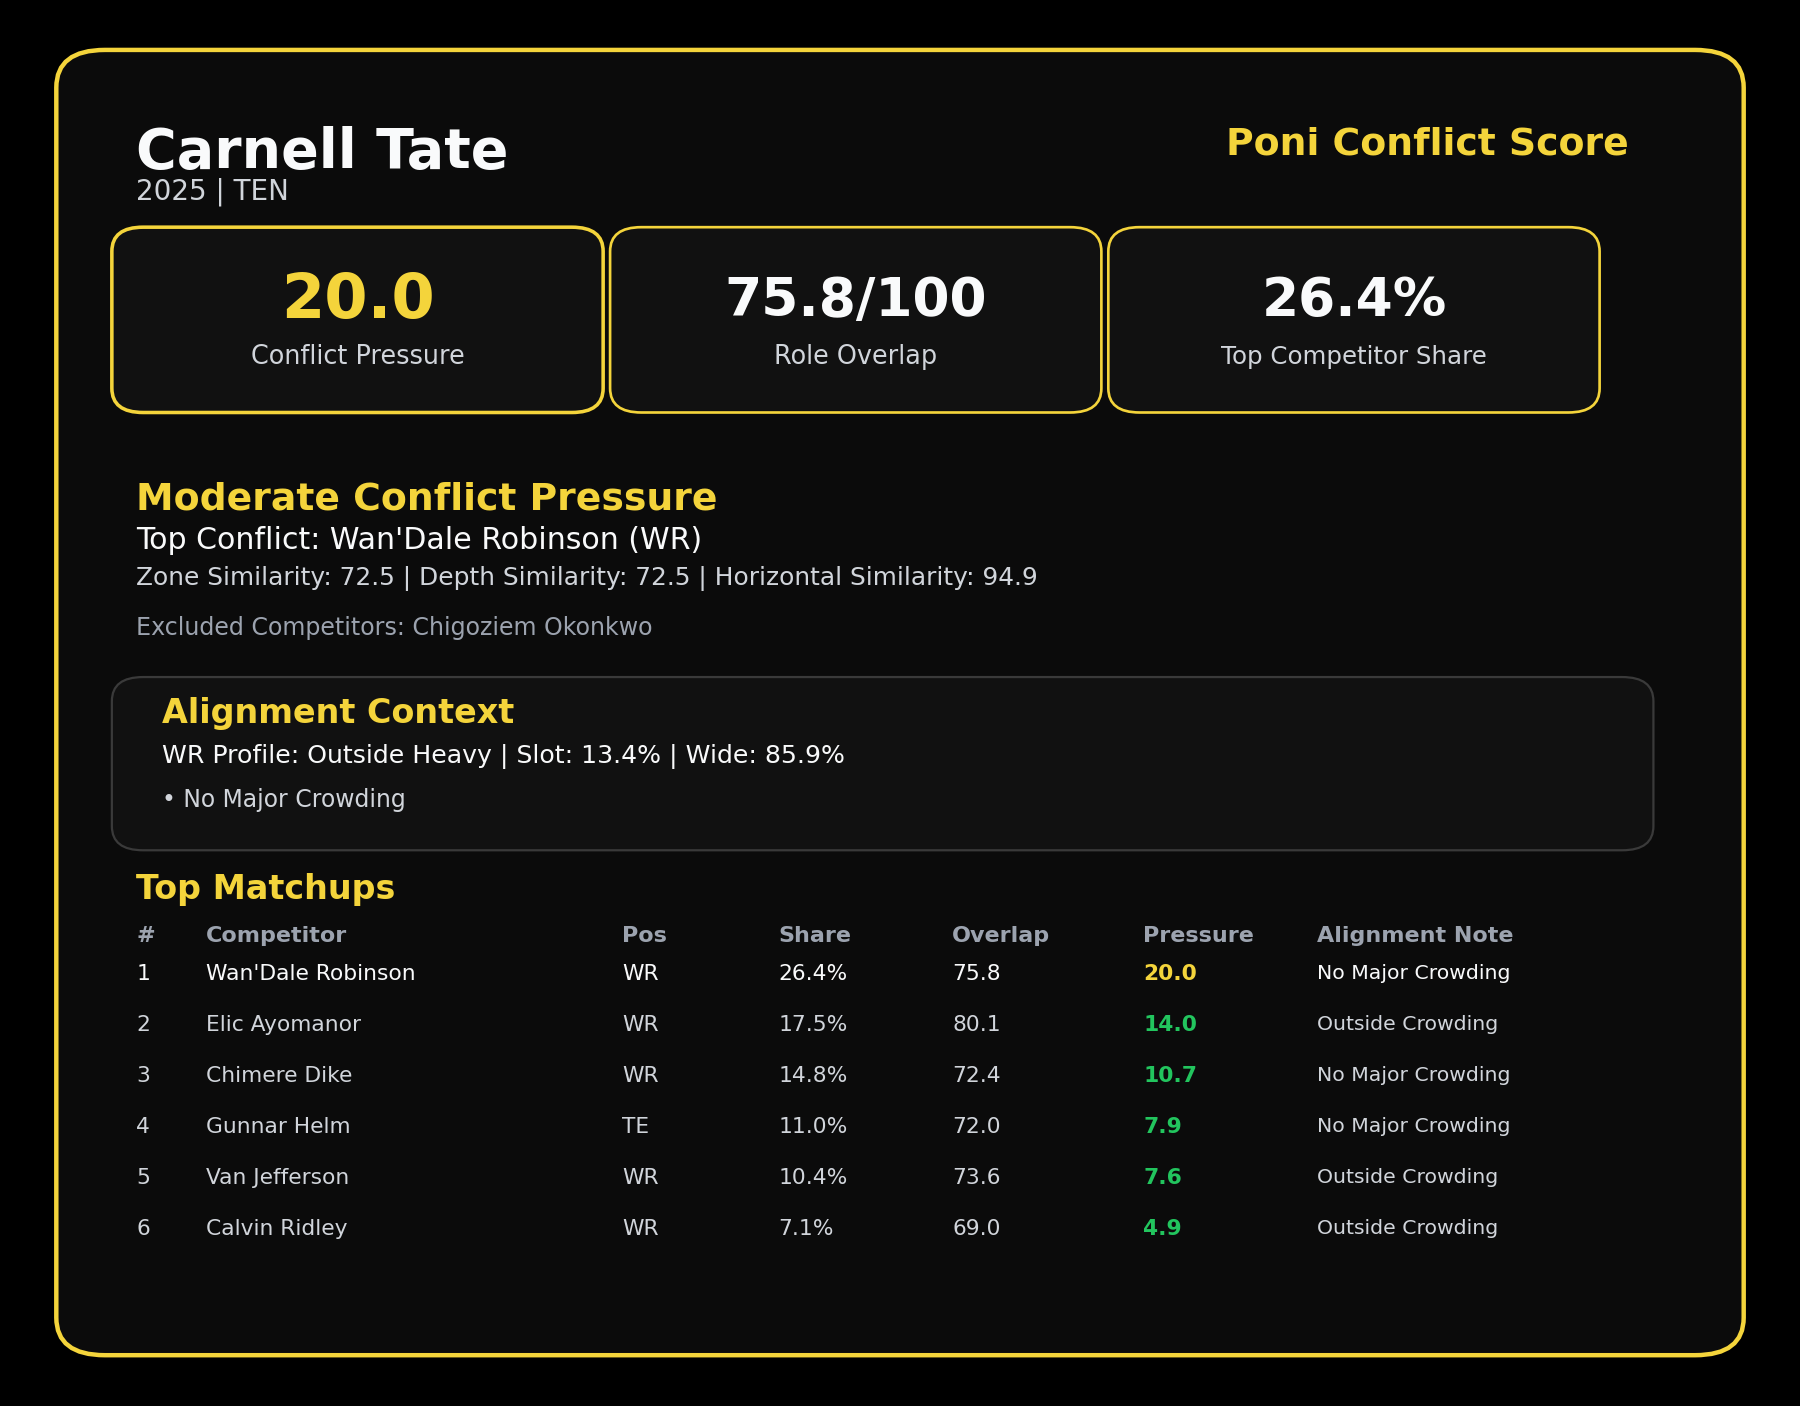1800x1406 pixels.
Task: Click the "72.4" overlap value
Action: click(976, 1075)
